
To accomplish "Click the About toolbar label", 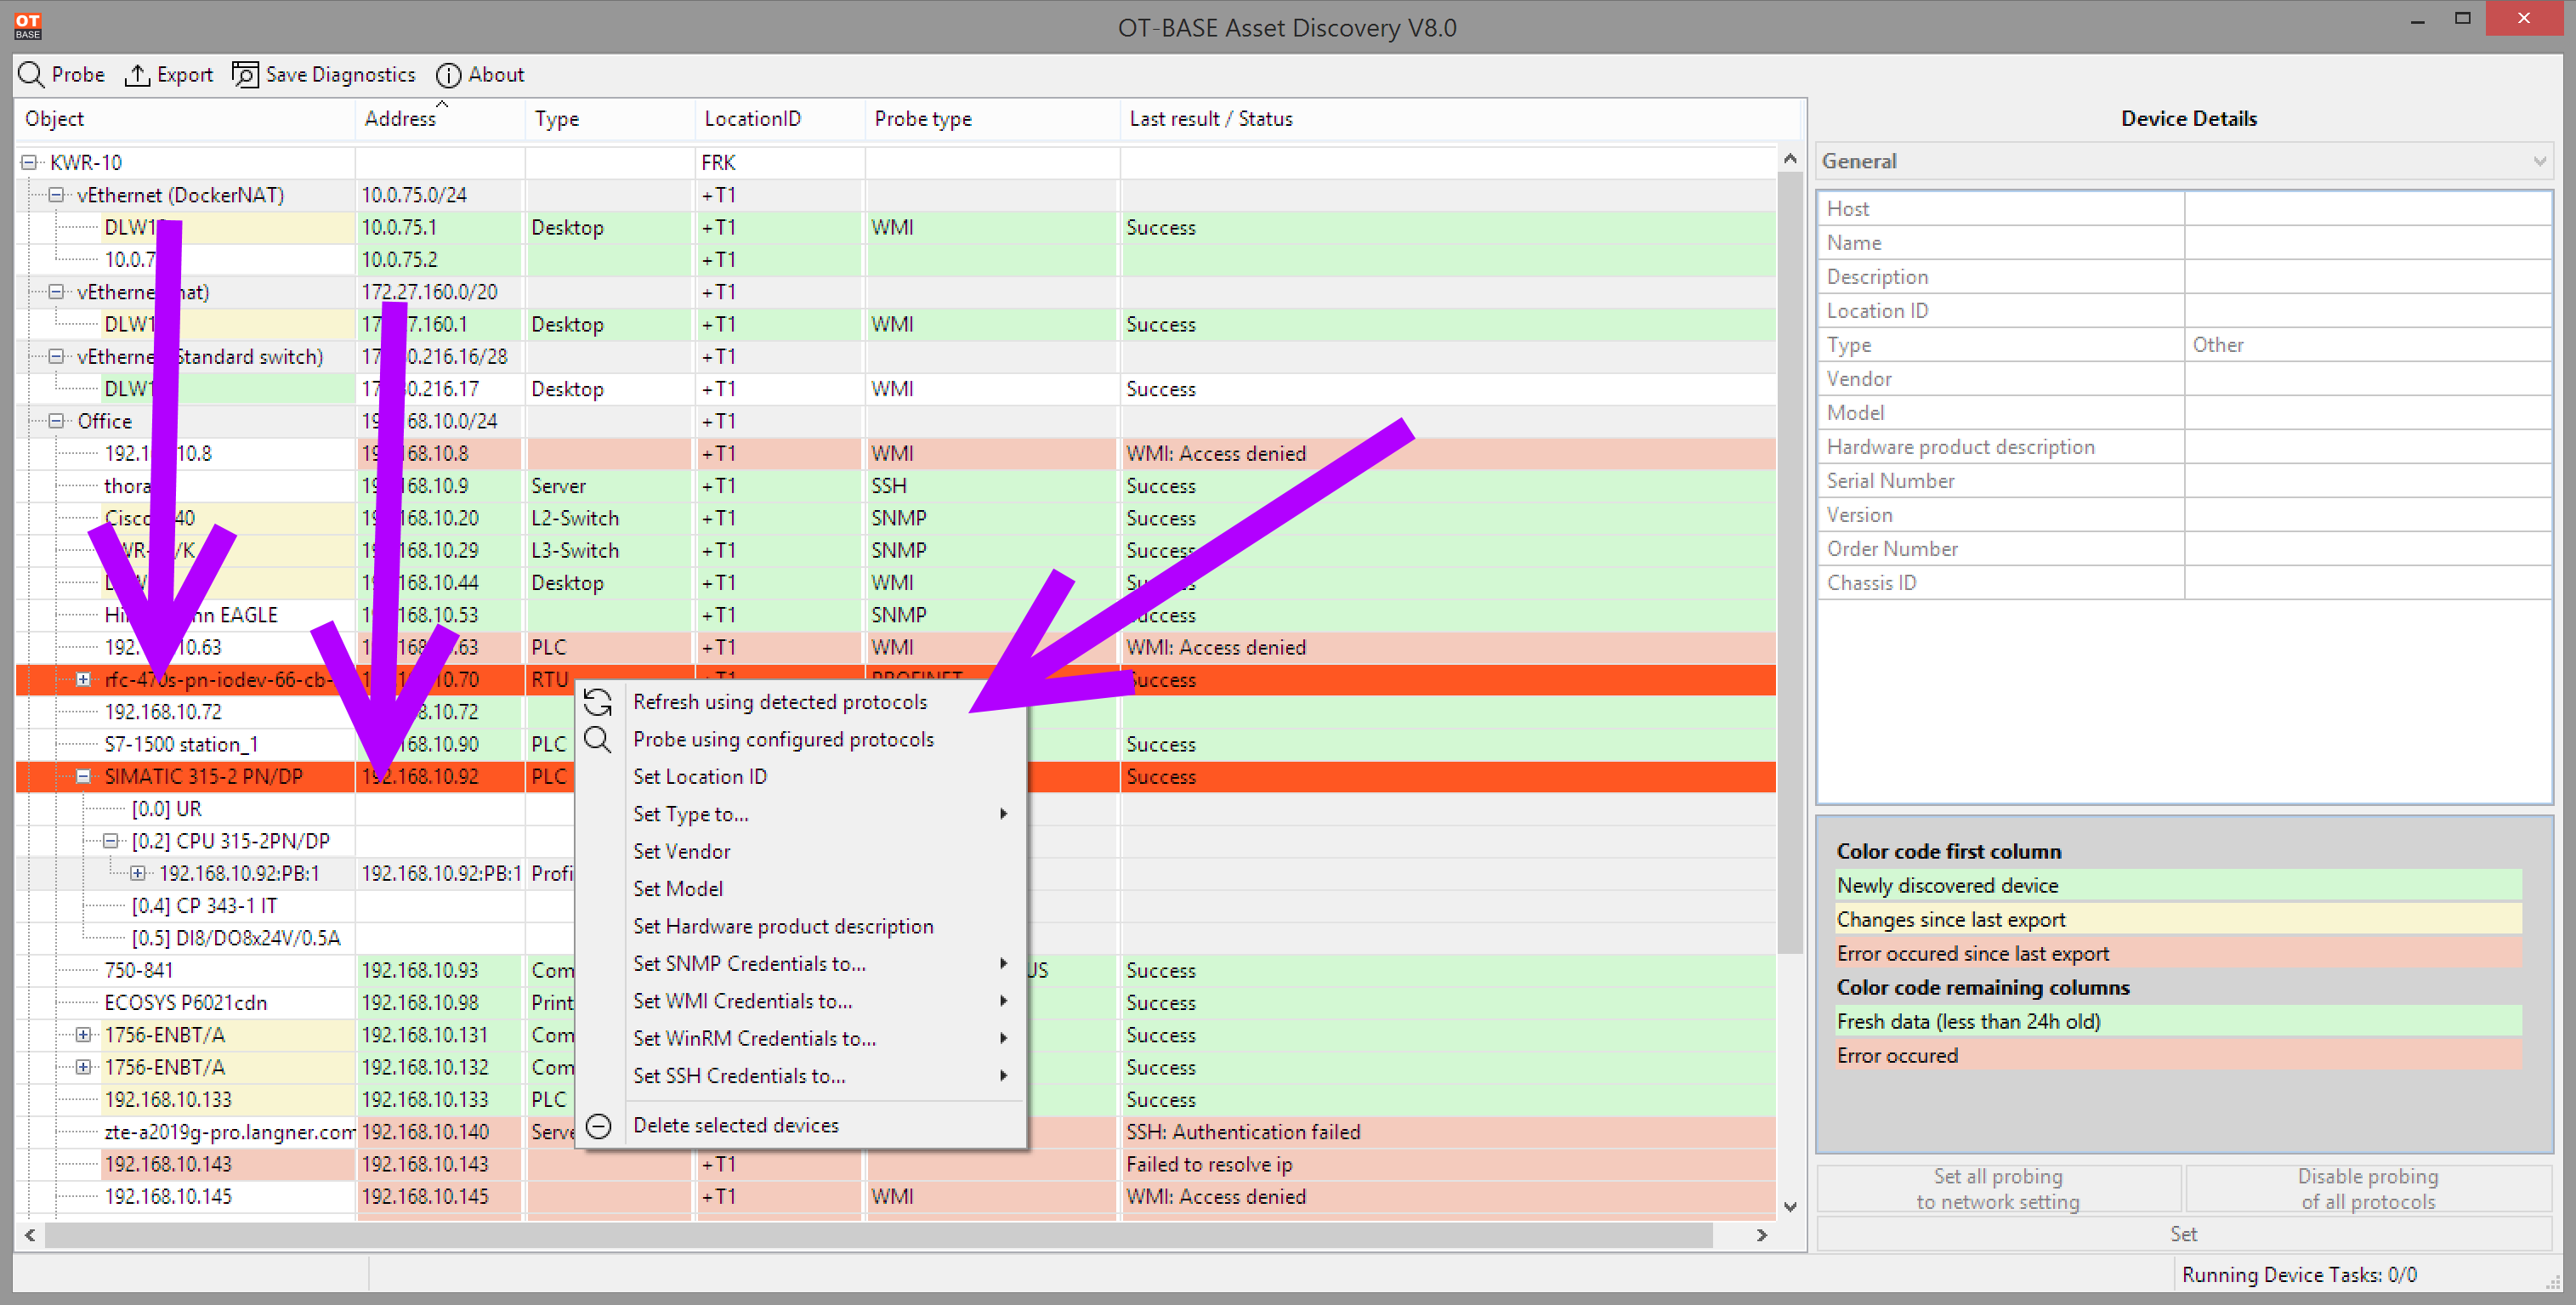I will coord(496,75).
